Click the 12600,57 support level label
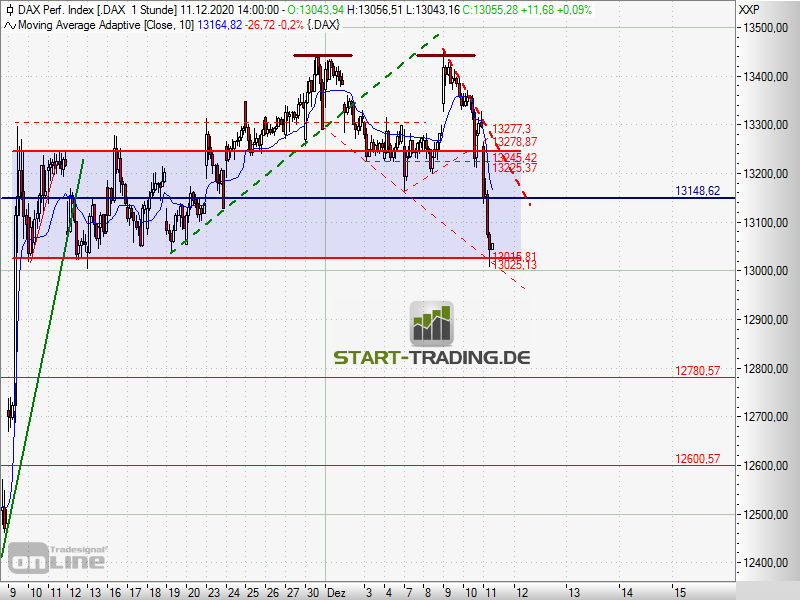 point(698,458)
